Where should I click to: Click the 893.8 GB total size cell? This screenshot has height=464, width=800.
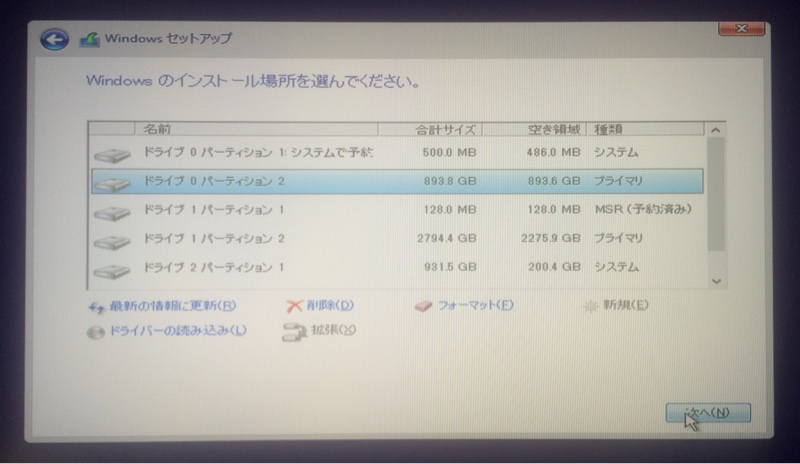(x=449, y=181)
